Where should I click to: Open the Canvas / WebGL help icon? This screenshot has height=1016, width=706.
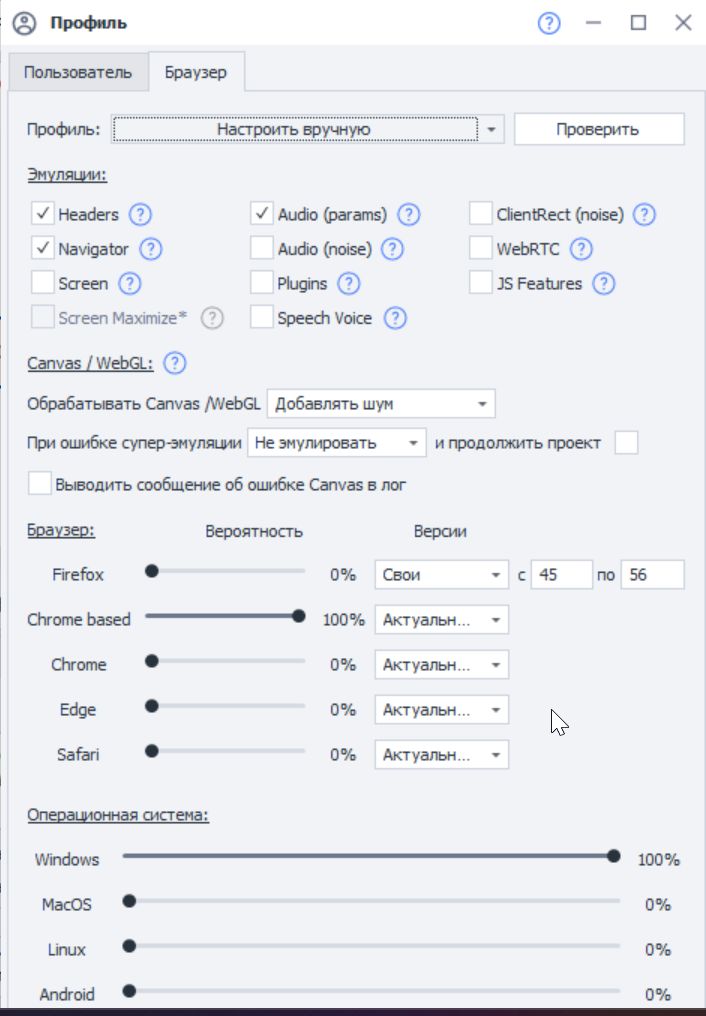point(175,364)
